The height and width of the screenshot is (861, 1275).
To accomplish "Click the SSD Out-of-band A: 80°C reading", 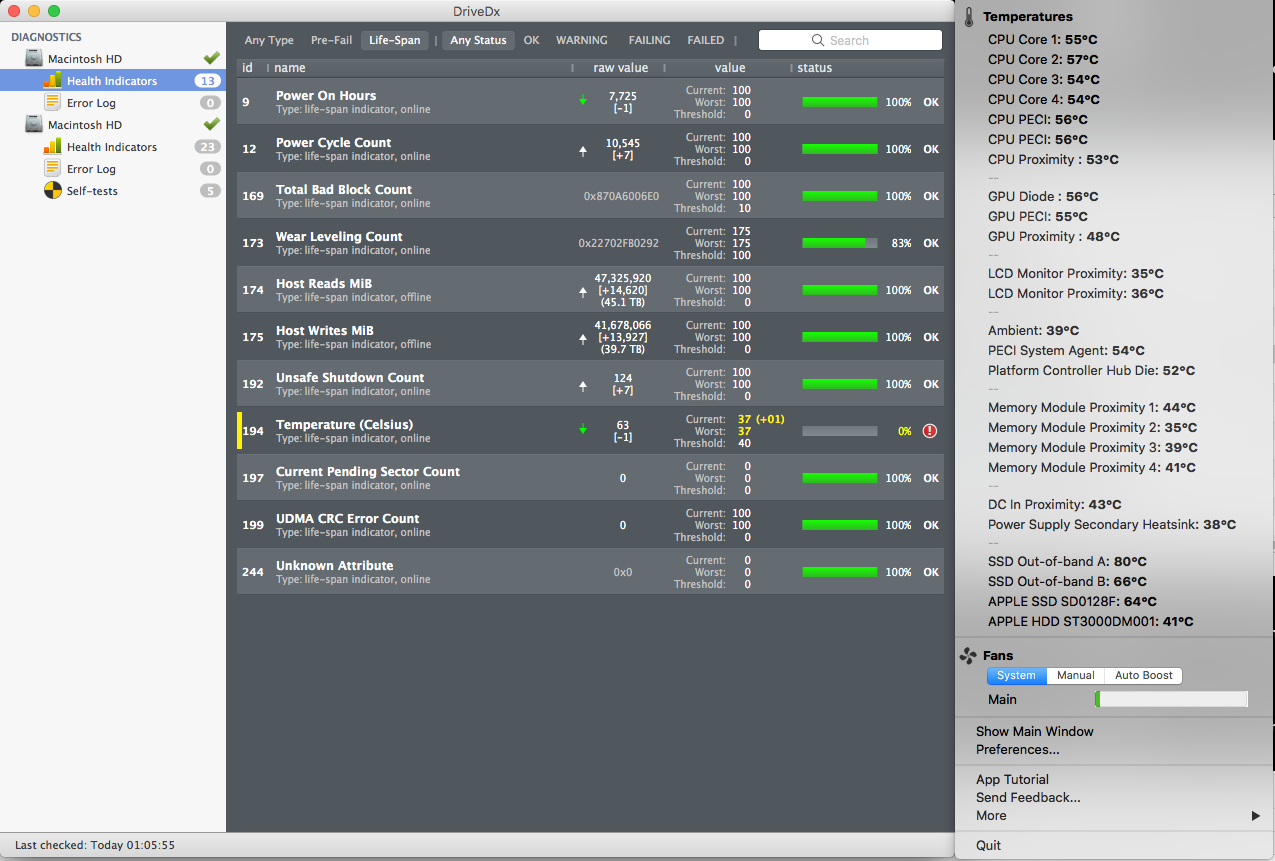I will pos(1067,562).
